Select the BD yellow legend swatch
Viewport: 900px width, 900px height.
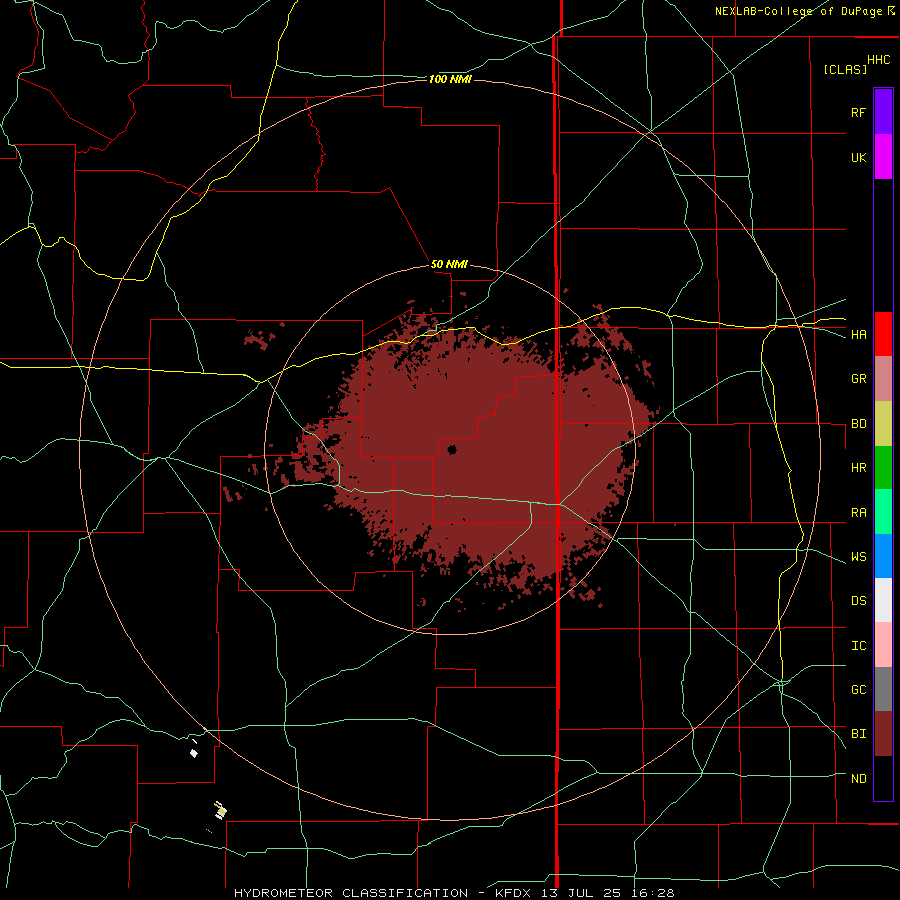point(883,424)
